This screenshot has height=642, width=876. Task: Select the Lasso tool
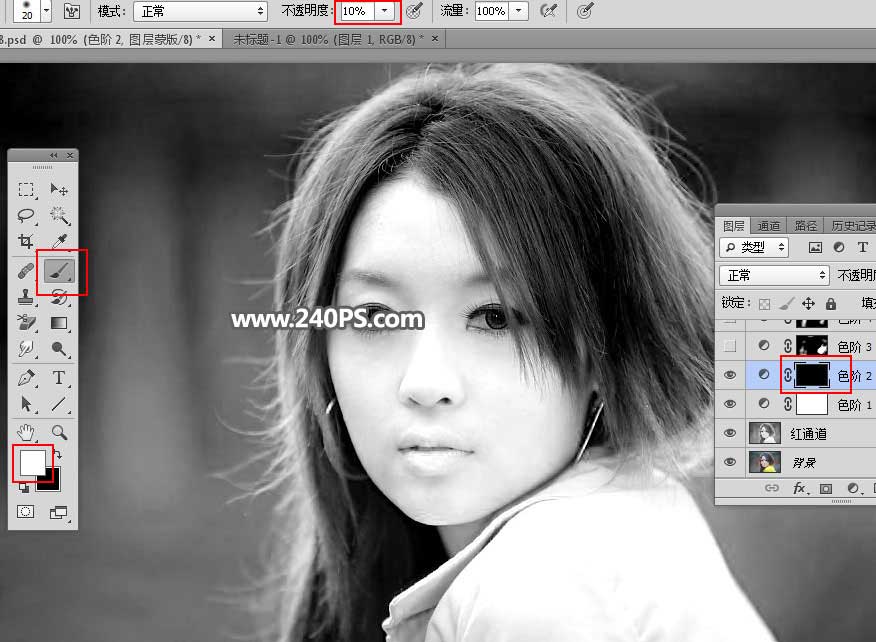(26, 215)
